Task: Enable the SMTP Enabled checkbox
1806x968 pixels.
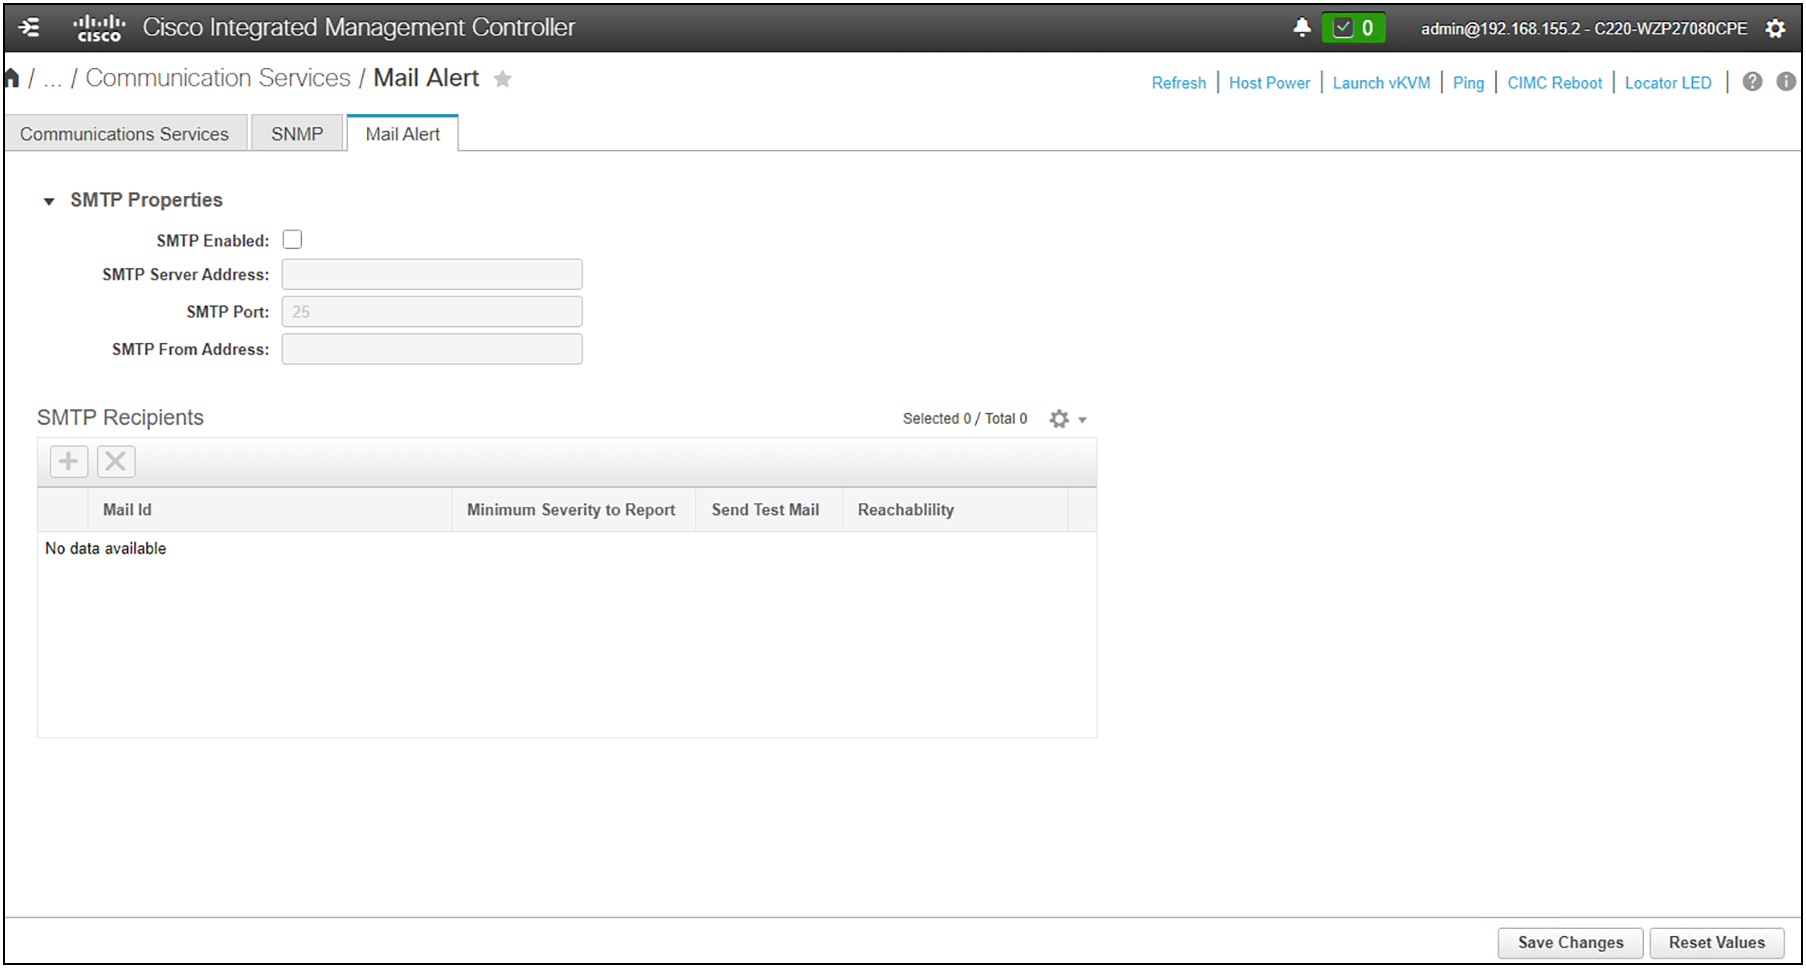Action: tap(292, 240)
